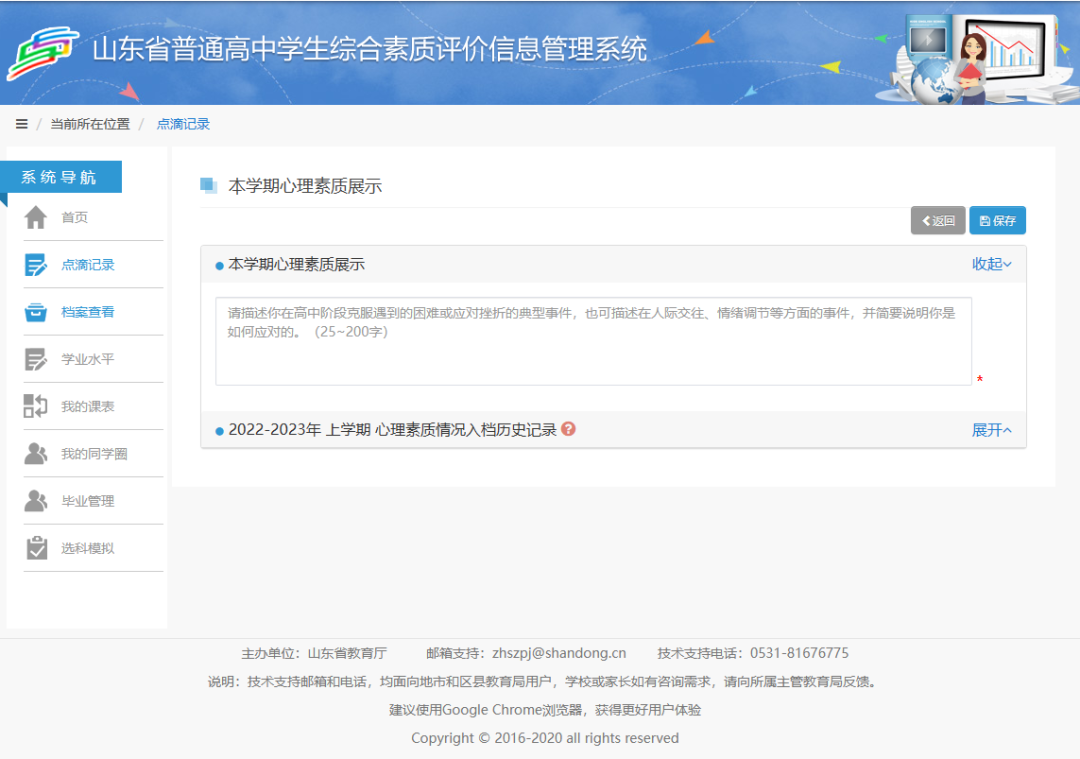This screenshot has width=1080, height=759.
Task: Navigate using the 点滴记录 breadcrumb link
Action: click(x=182, y=123)
